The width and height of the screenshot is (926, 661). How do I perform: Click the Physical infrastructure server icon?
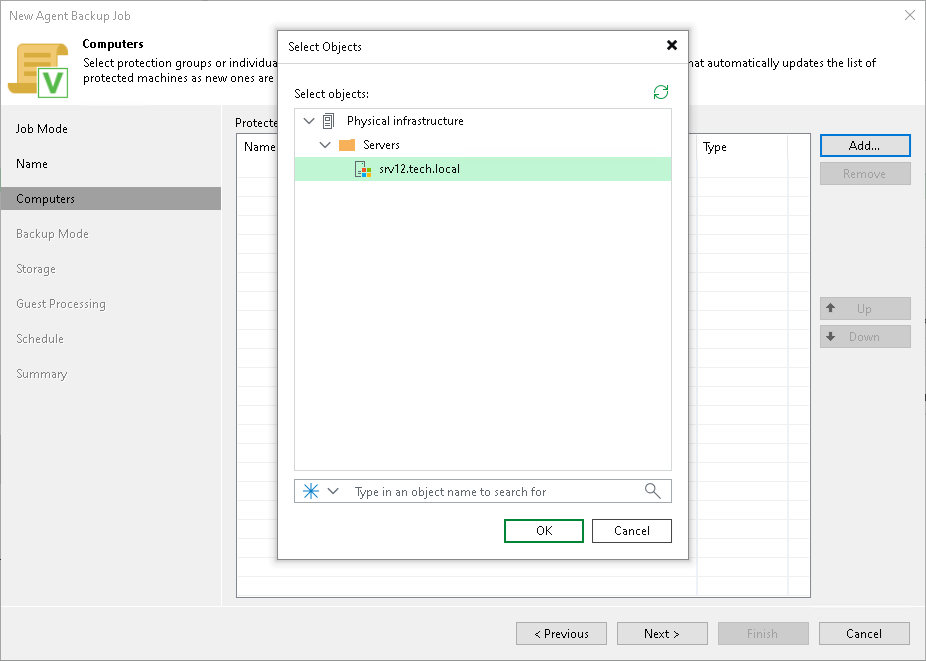tap(330, 121)
